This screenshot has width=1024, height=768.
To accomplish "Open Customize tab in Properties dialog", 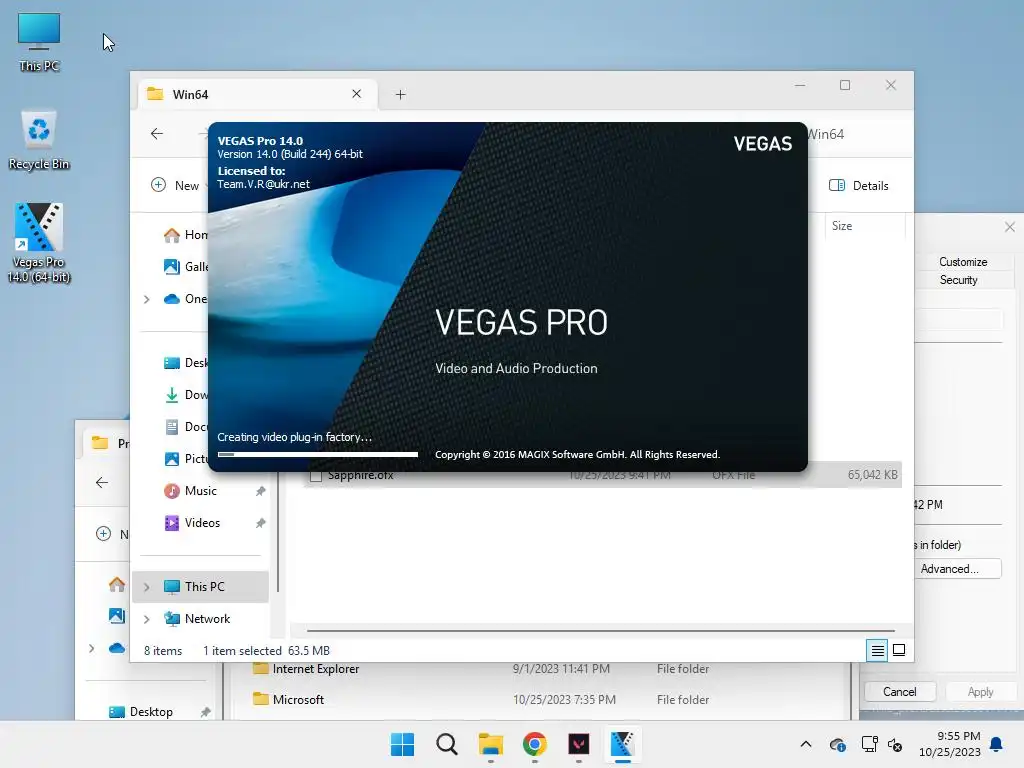I will click(x=963, y=262).
